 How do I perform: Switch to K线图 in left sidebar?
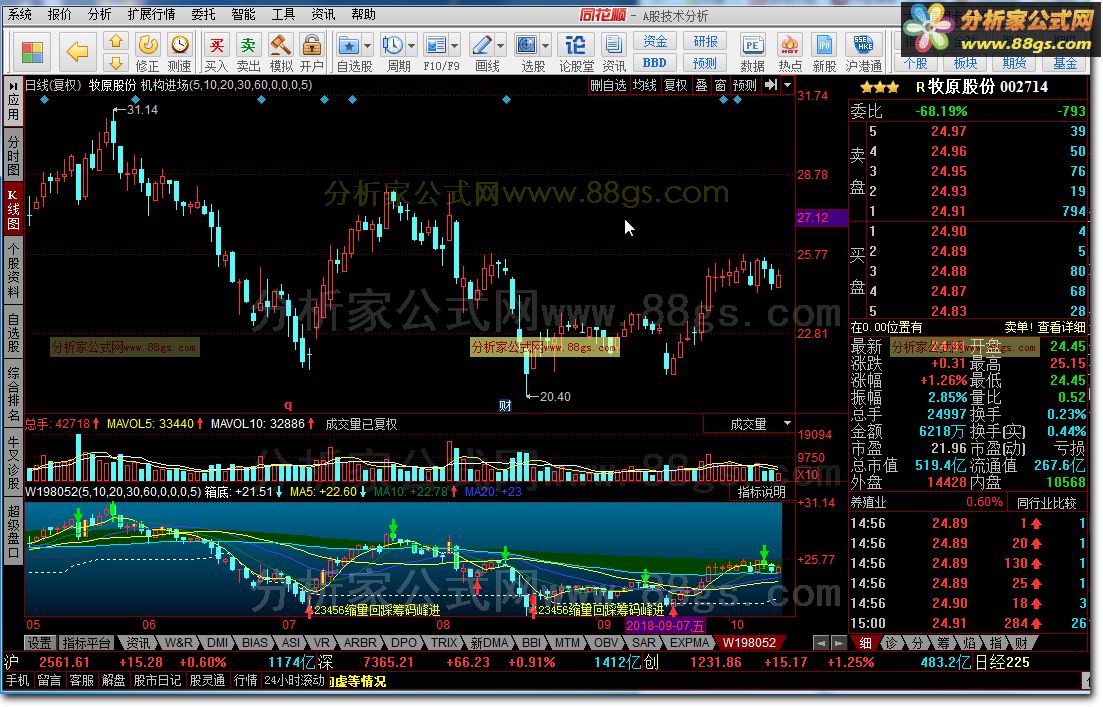(13, 209)
